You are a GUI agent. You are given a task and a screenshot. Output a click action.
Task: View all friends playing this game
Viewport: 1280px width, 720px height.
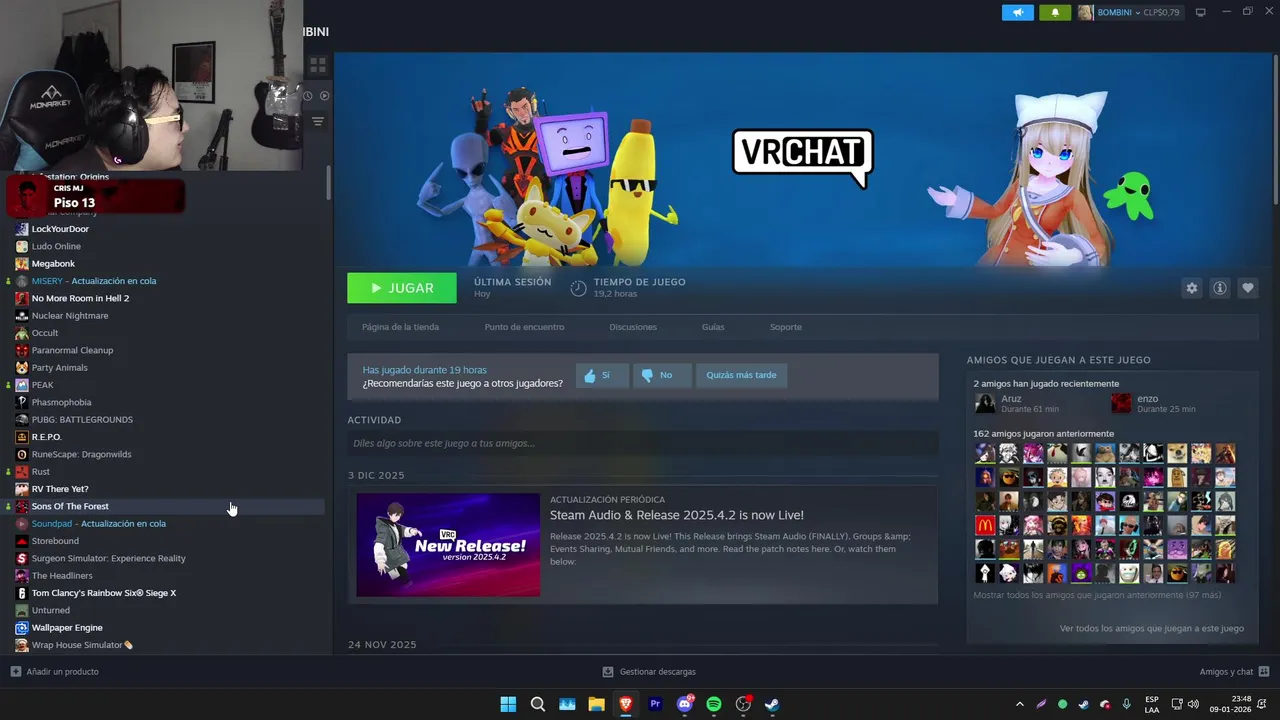point(1152,628)
